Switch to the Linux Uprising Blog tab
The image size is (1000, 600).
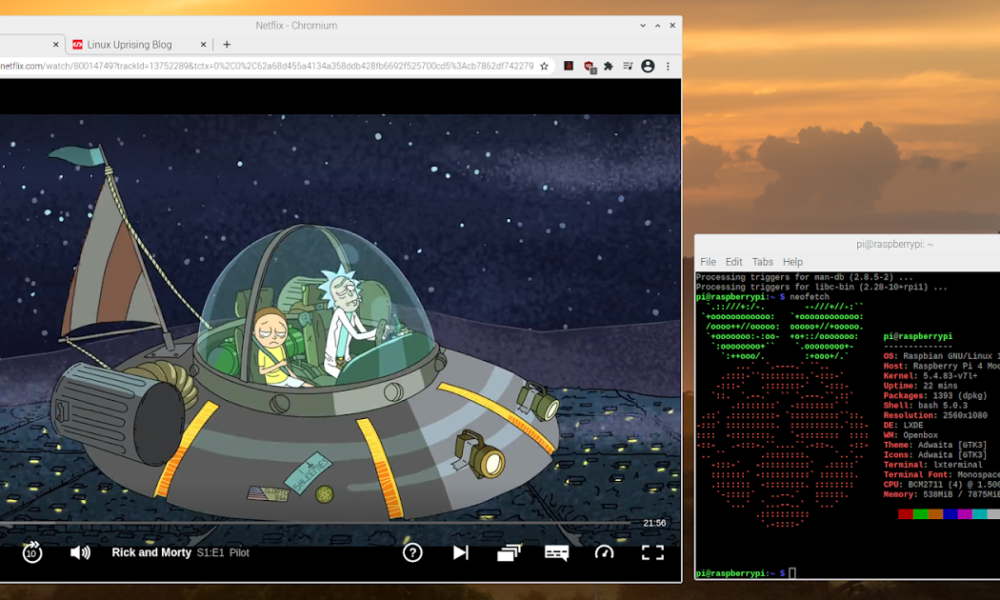pyautogui.click(x=129, y=45)
